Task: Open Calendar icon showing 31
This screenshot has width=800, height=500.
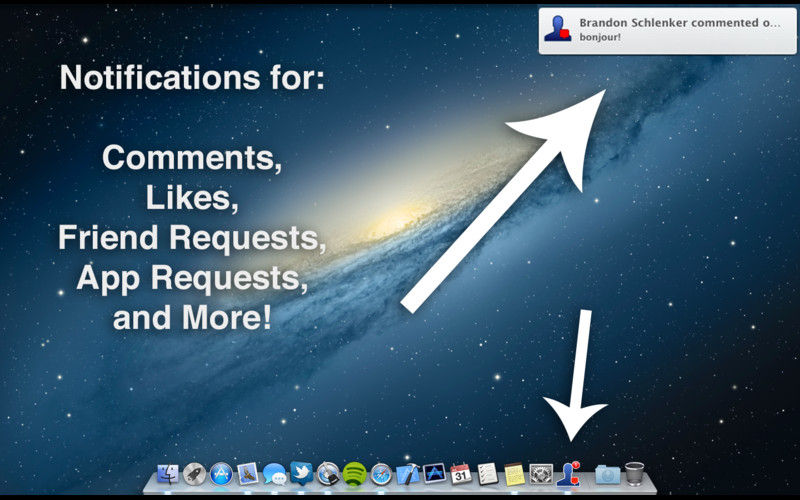Action: pyautogui.click(x=461, y=474)
